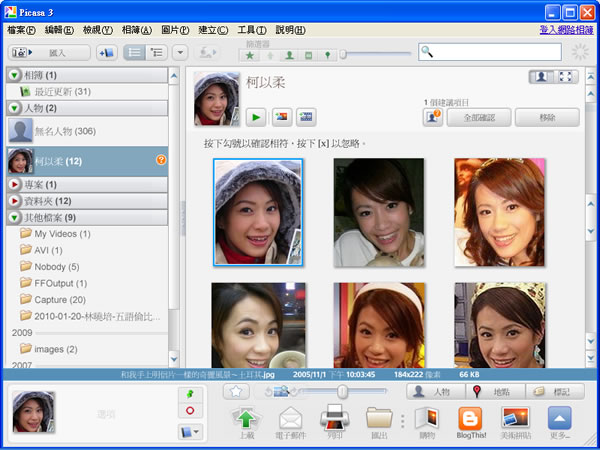Open the 工具 menu
Image resolution: width=600 pixels, height=450 pixels.
pos(251,31)
